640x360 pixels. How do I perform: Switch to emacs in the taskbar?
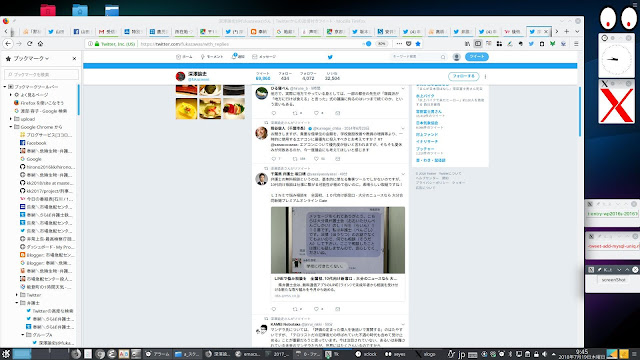click(x=248, y=354)
